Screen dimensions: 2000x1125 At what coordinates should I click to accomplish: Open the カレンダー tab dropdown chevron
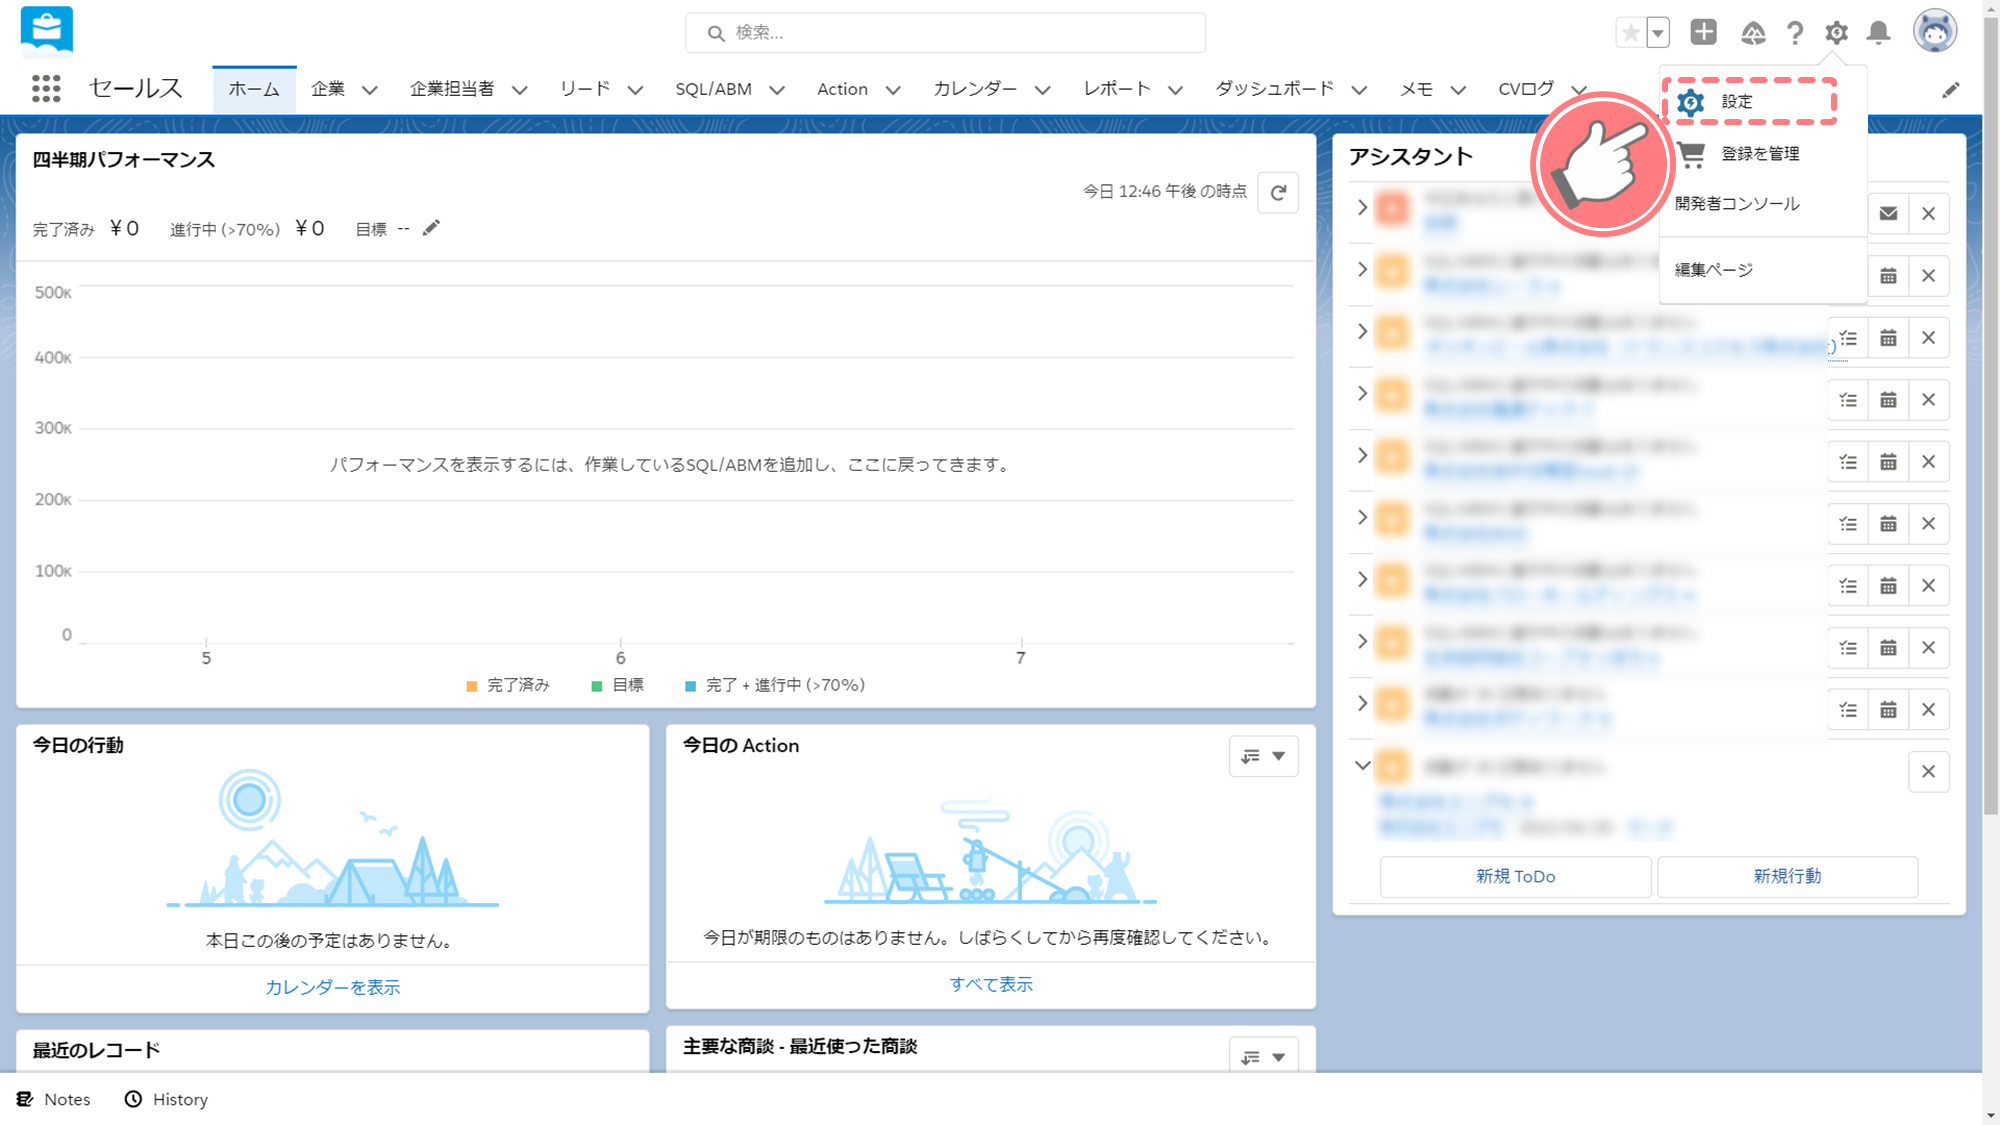tap(1043, 90)
